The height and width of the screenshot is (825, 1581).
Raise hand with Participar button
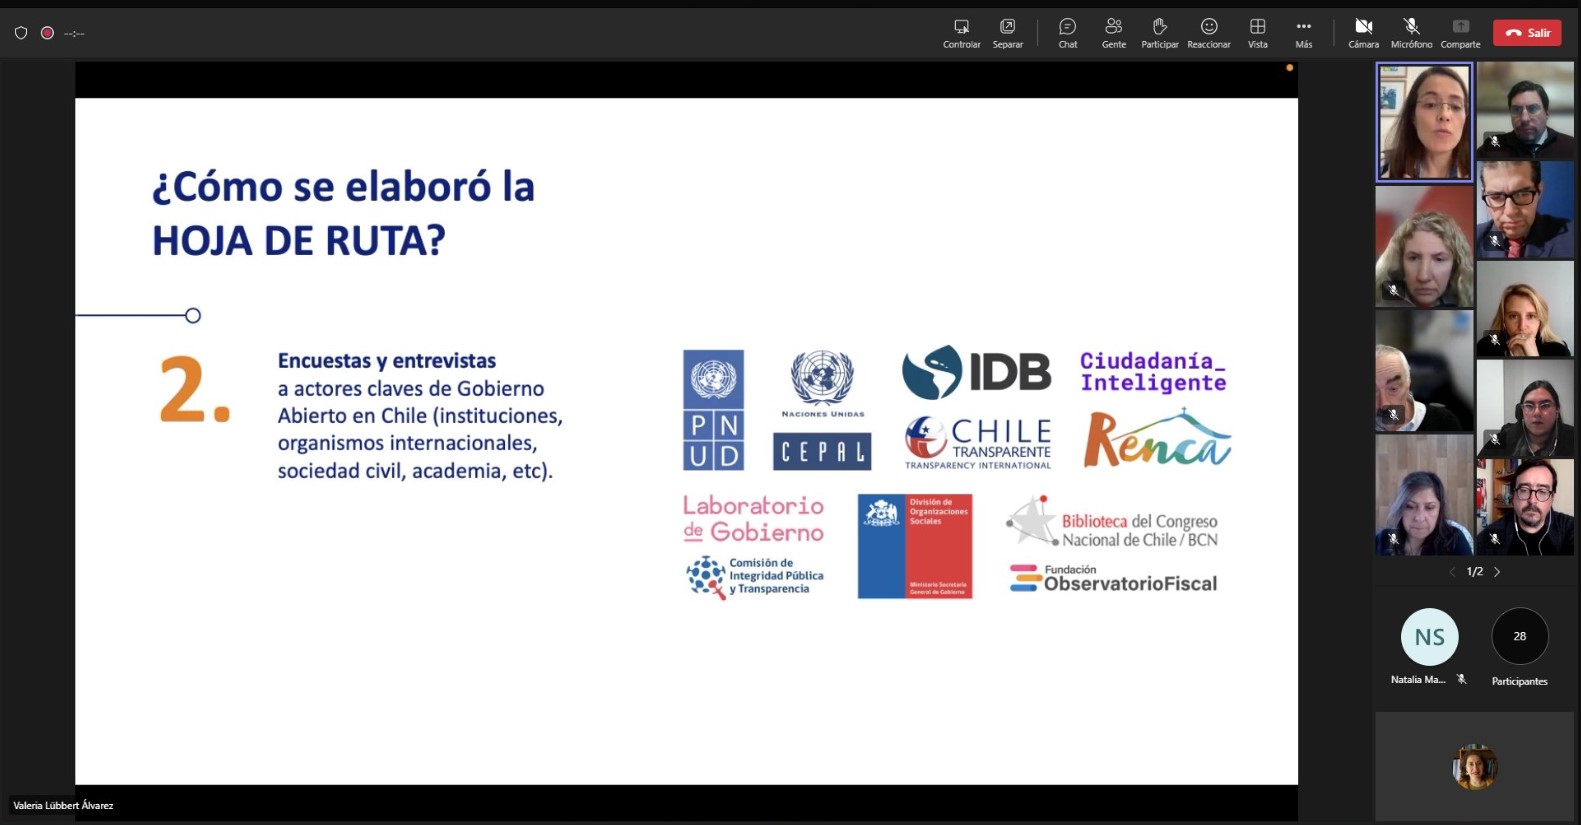[1160, 33]
